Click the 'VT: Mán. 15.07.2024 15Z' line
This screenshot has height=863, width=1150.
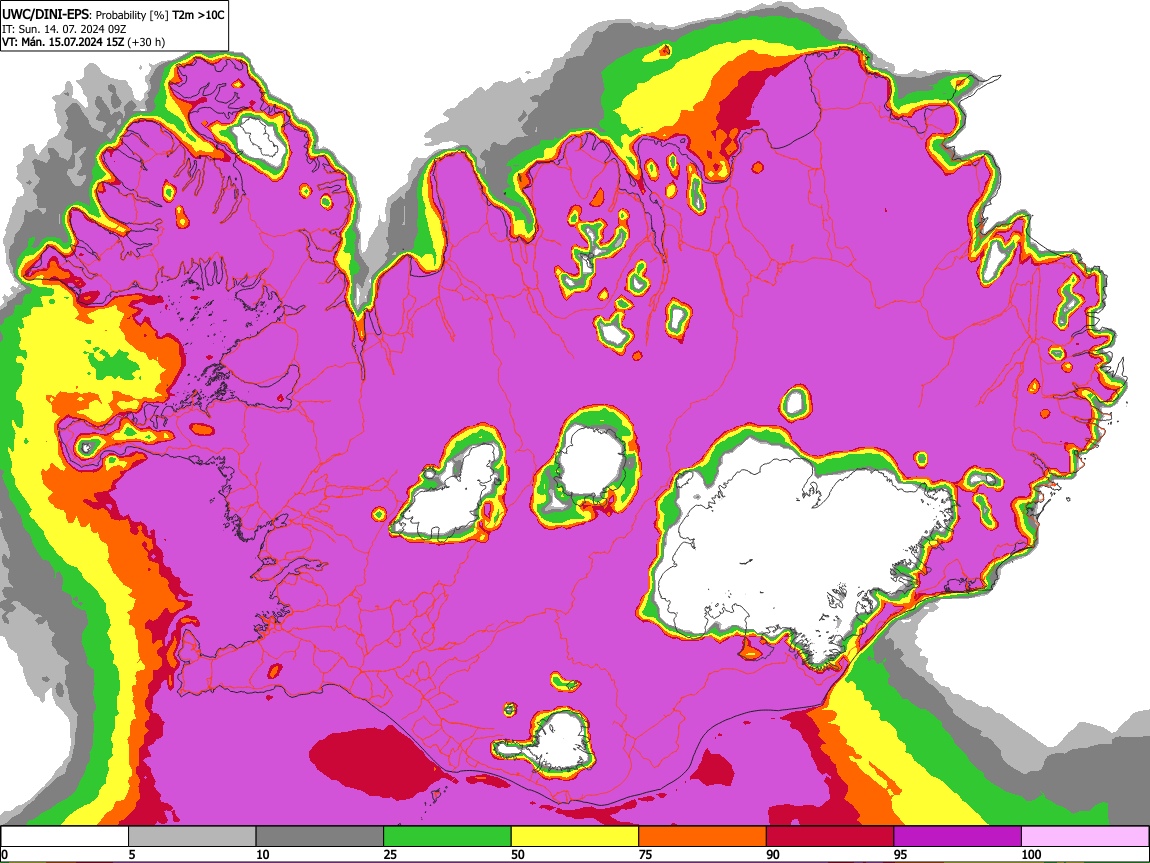[63, 42]
